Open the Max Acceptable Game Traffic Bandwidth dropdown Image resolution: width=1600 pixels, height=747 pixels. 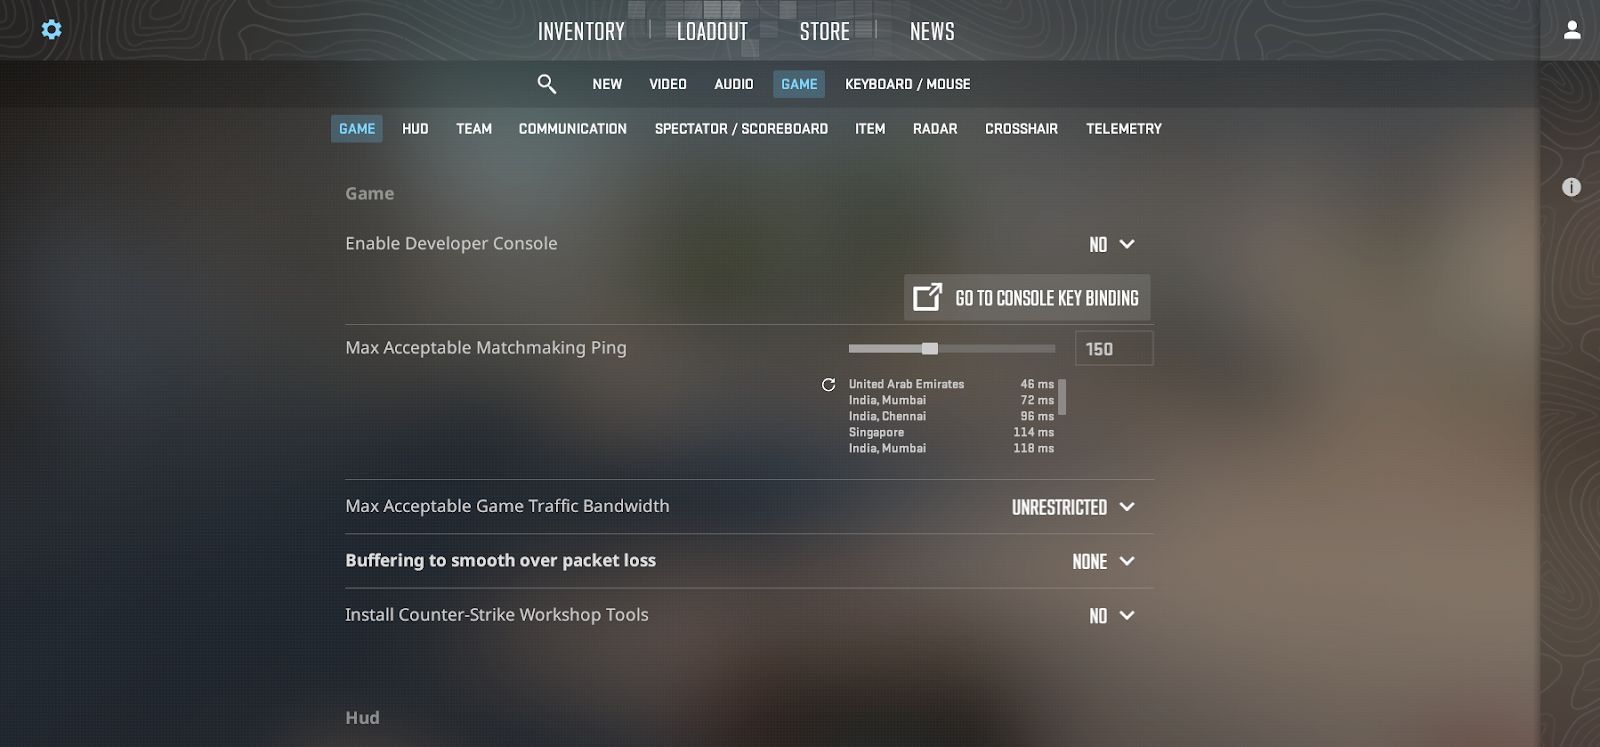[1073, 507]
